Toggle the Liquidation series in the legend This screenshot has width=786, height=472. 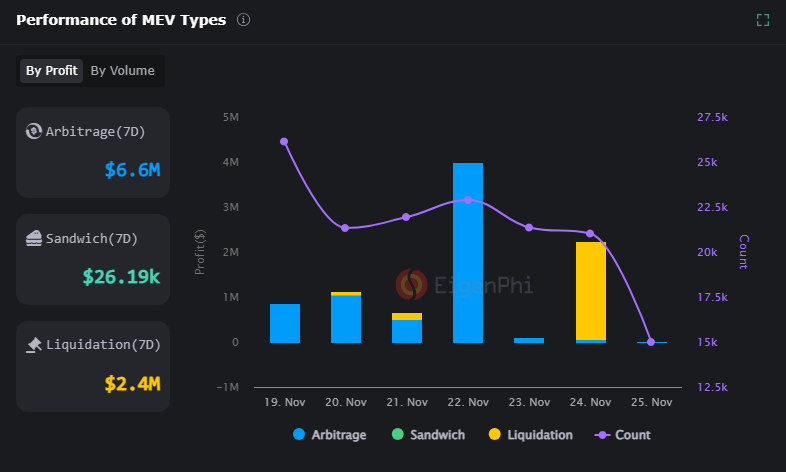tap(530, 435)
